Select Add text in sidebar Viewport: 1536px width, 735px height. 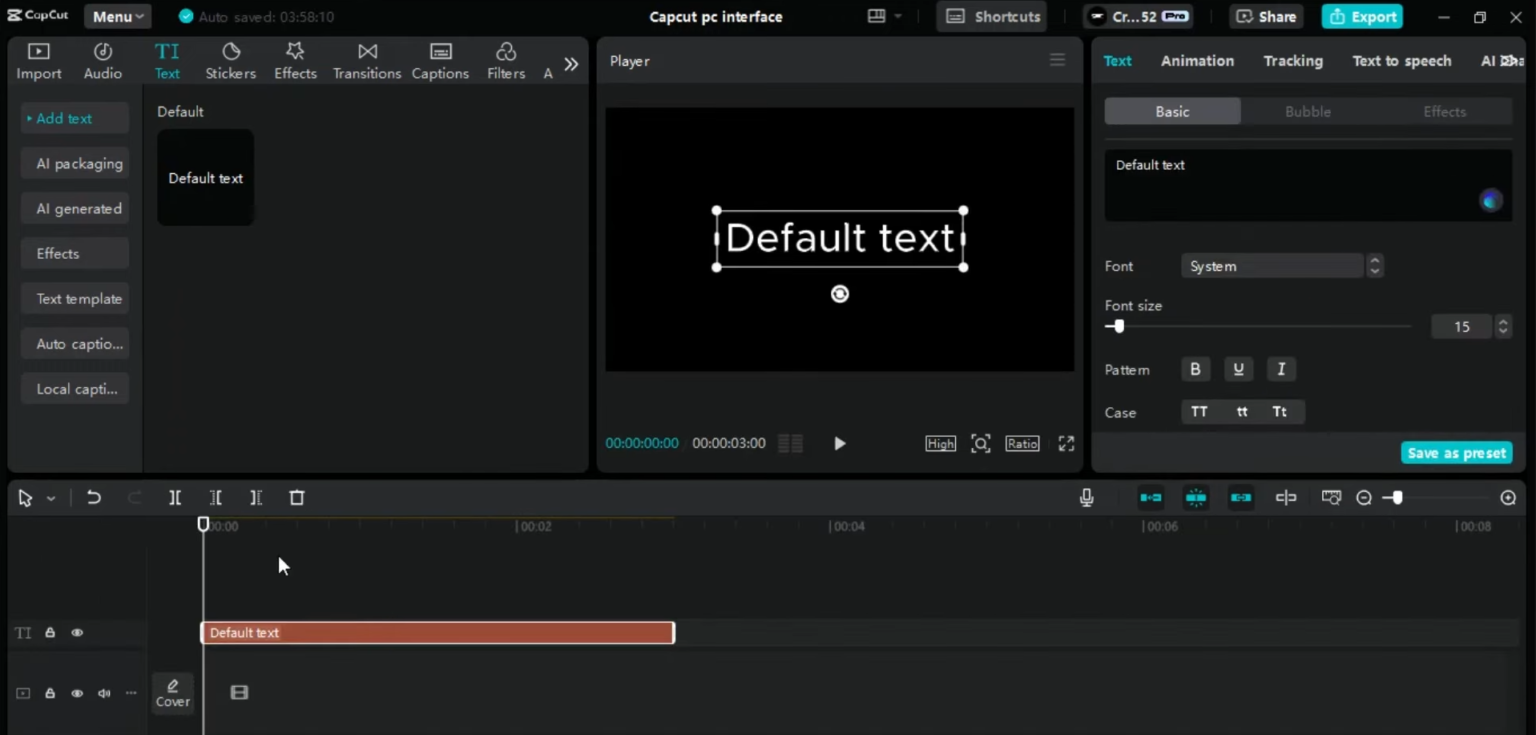click(x=75, y=118)
